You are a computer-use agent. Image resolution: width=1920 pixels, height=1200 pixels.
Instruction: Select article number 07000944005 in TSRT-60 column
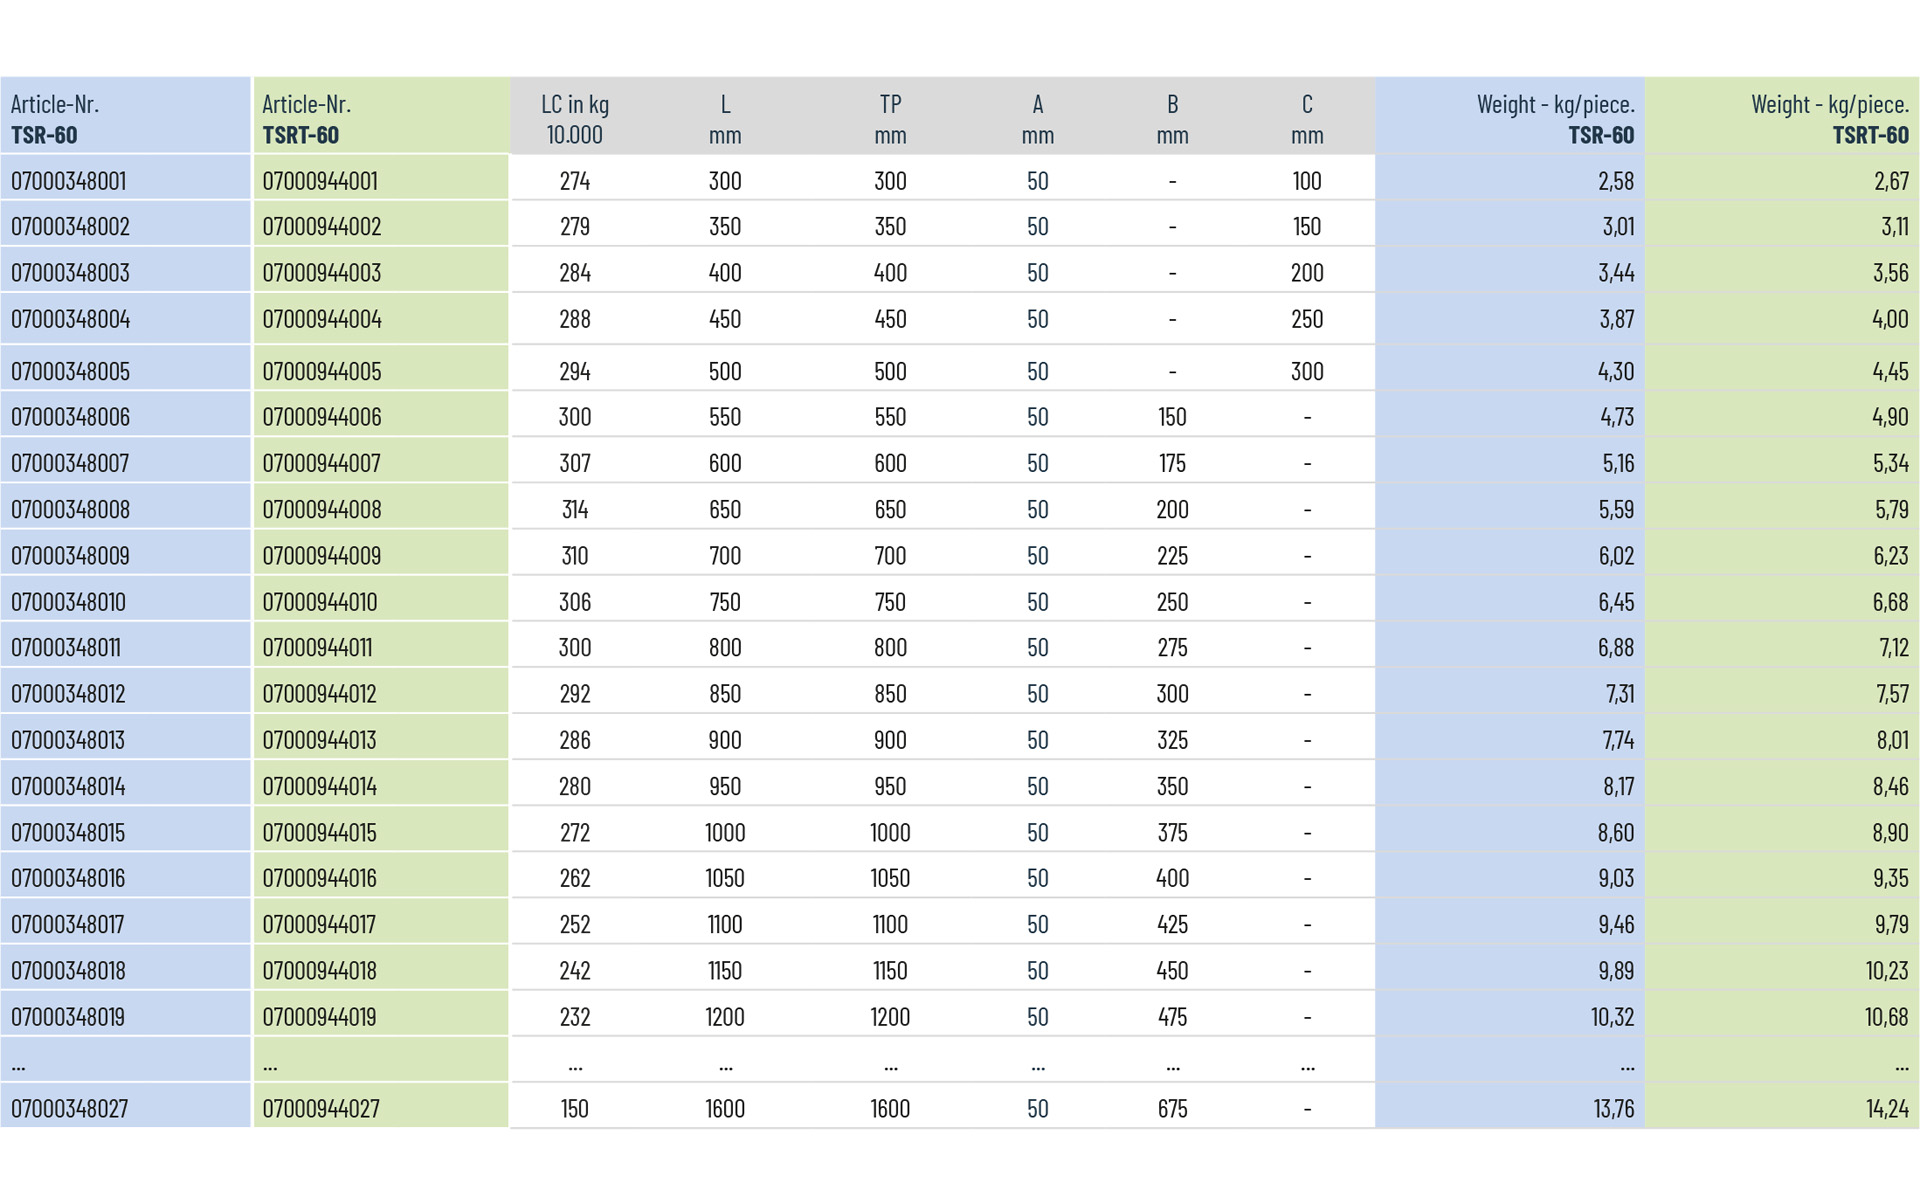click(321, 371)
